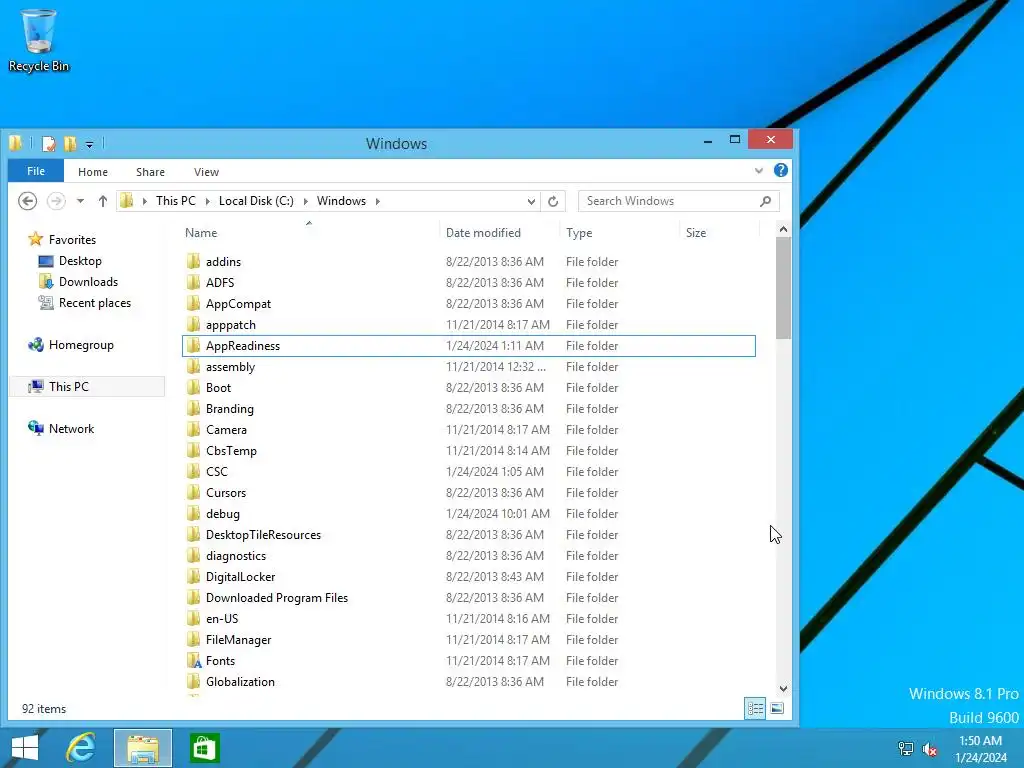
Task: Sort by Date modified column header
Action: click(x=500, y=232)
